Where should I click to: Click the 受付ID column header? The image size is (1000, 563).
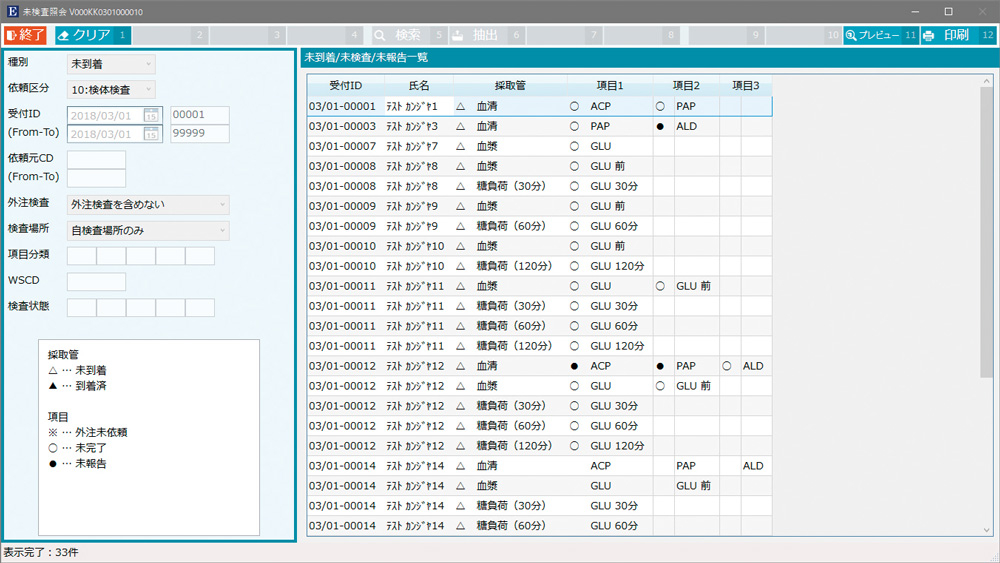(345, 86)
